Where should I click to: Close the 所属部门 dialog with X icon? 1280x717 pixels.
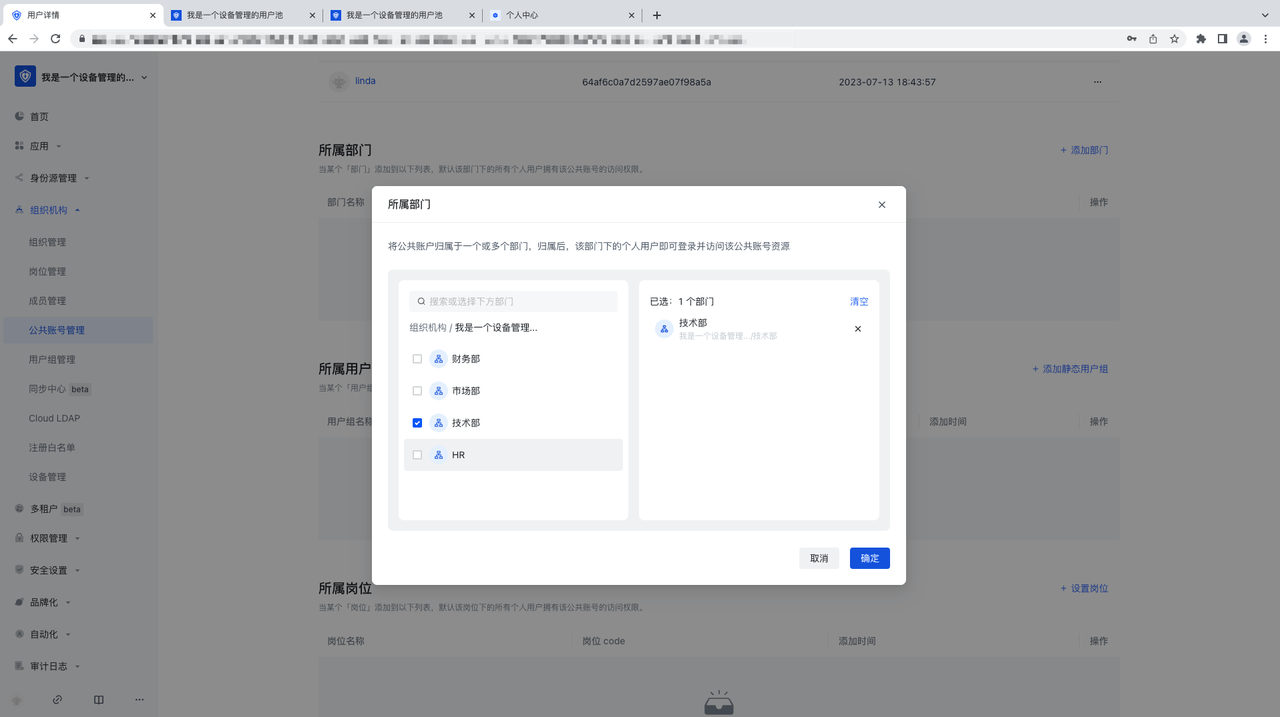click(881, 205)
